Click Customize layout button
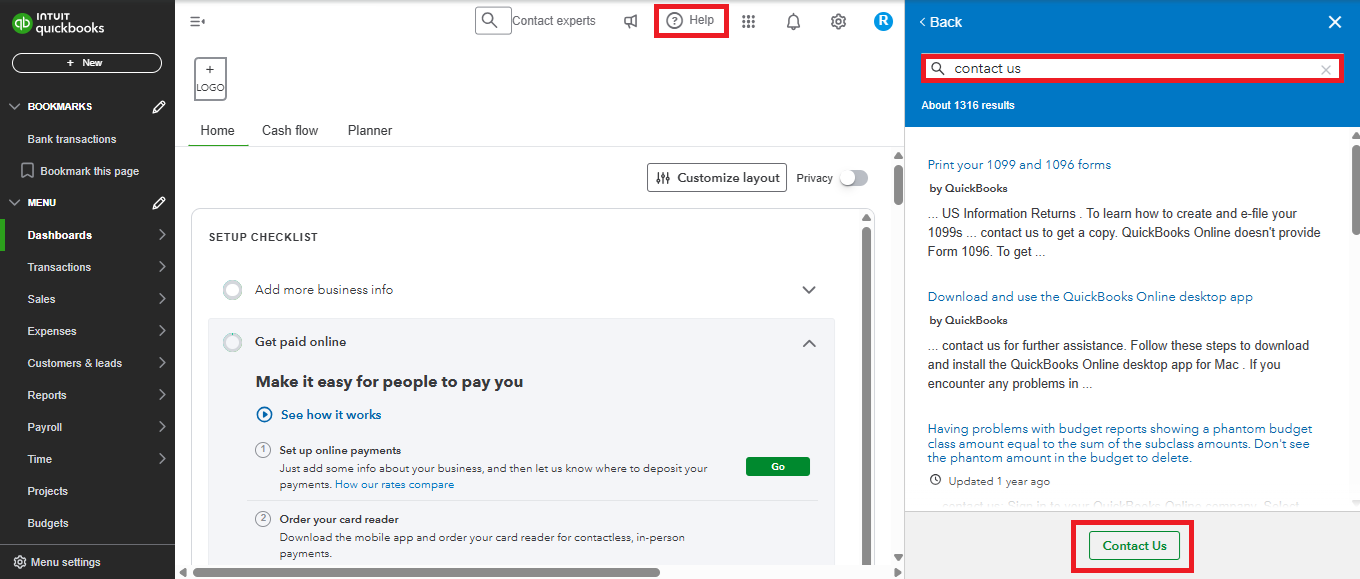The width and height of the screenshot is (1360, 579). 717,178
